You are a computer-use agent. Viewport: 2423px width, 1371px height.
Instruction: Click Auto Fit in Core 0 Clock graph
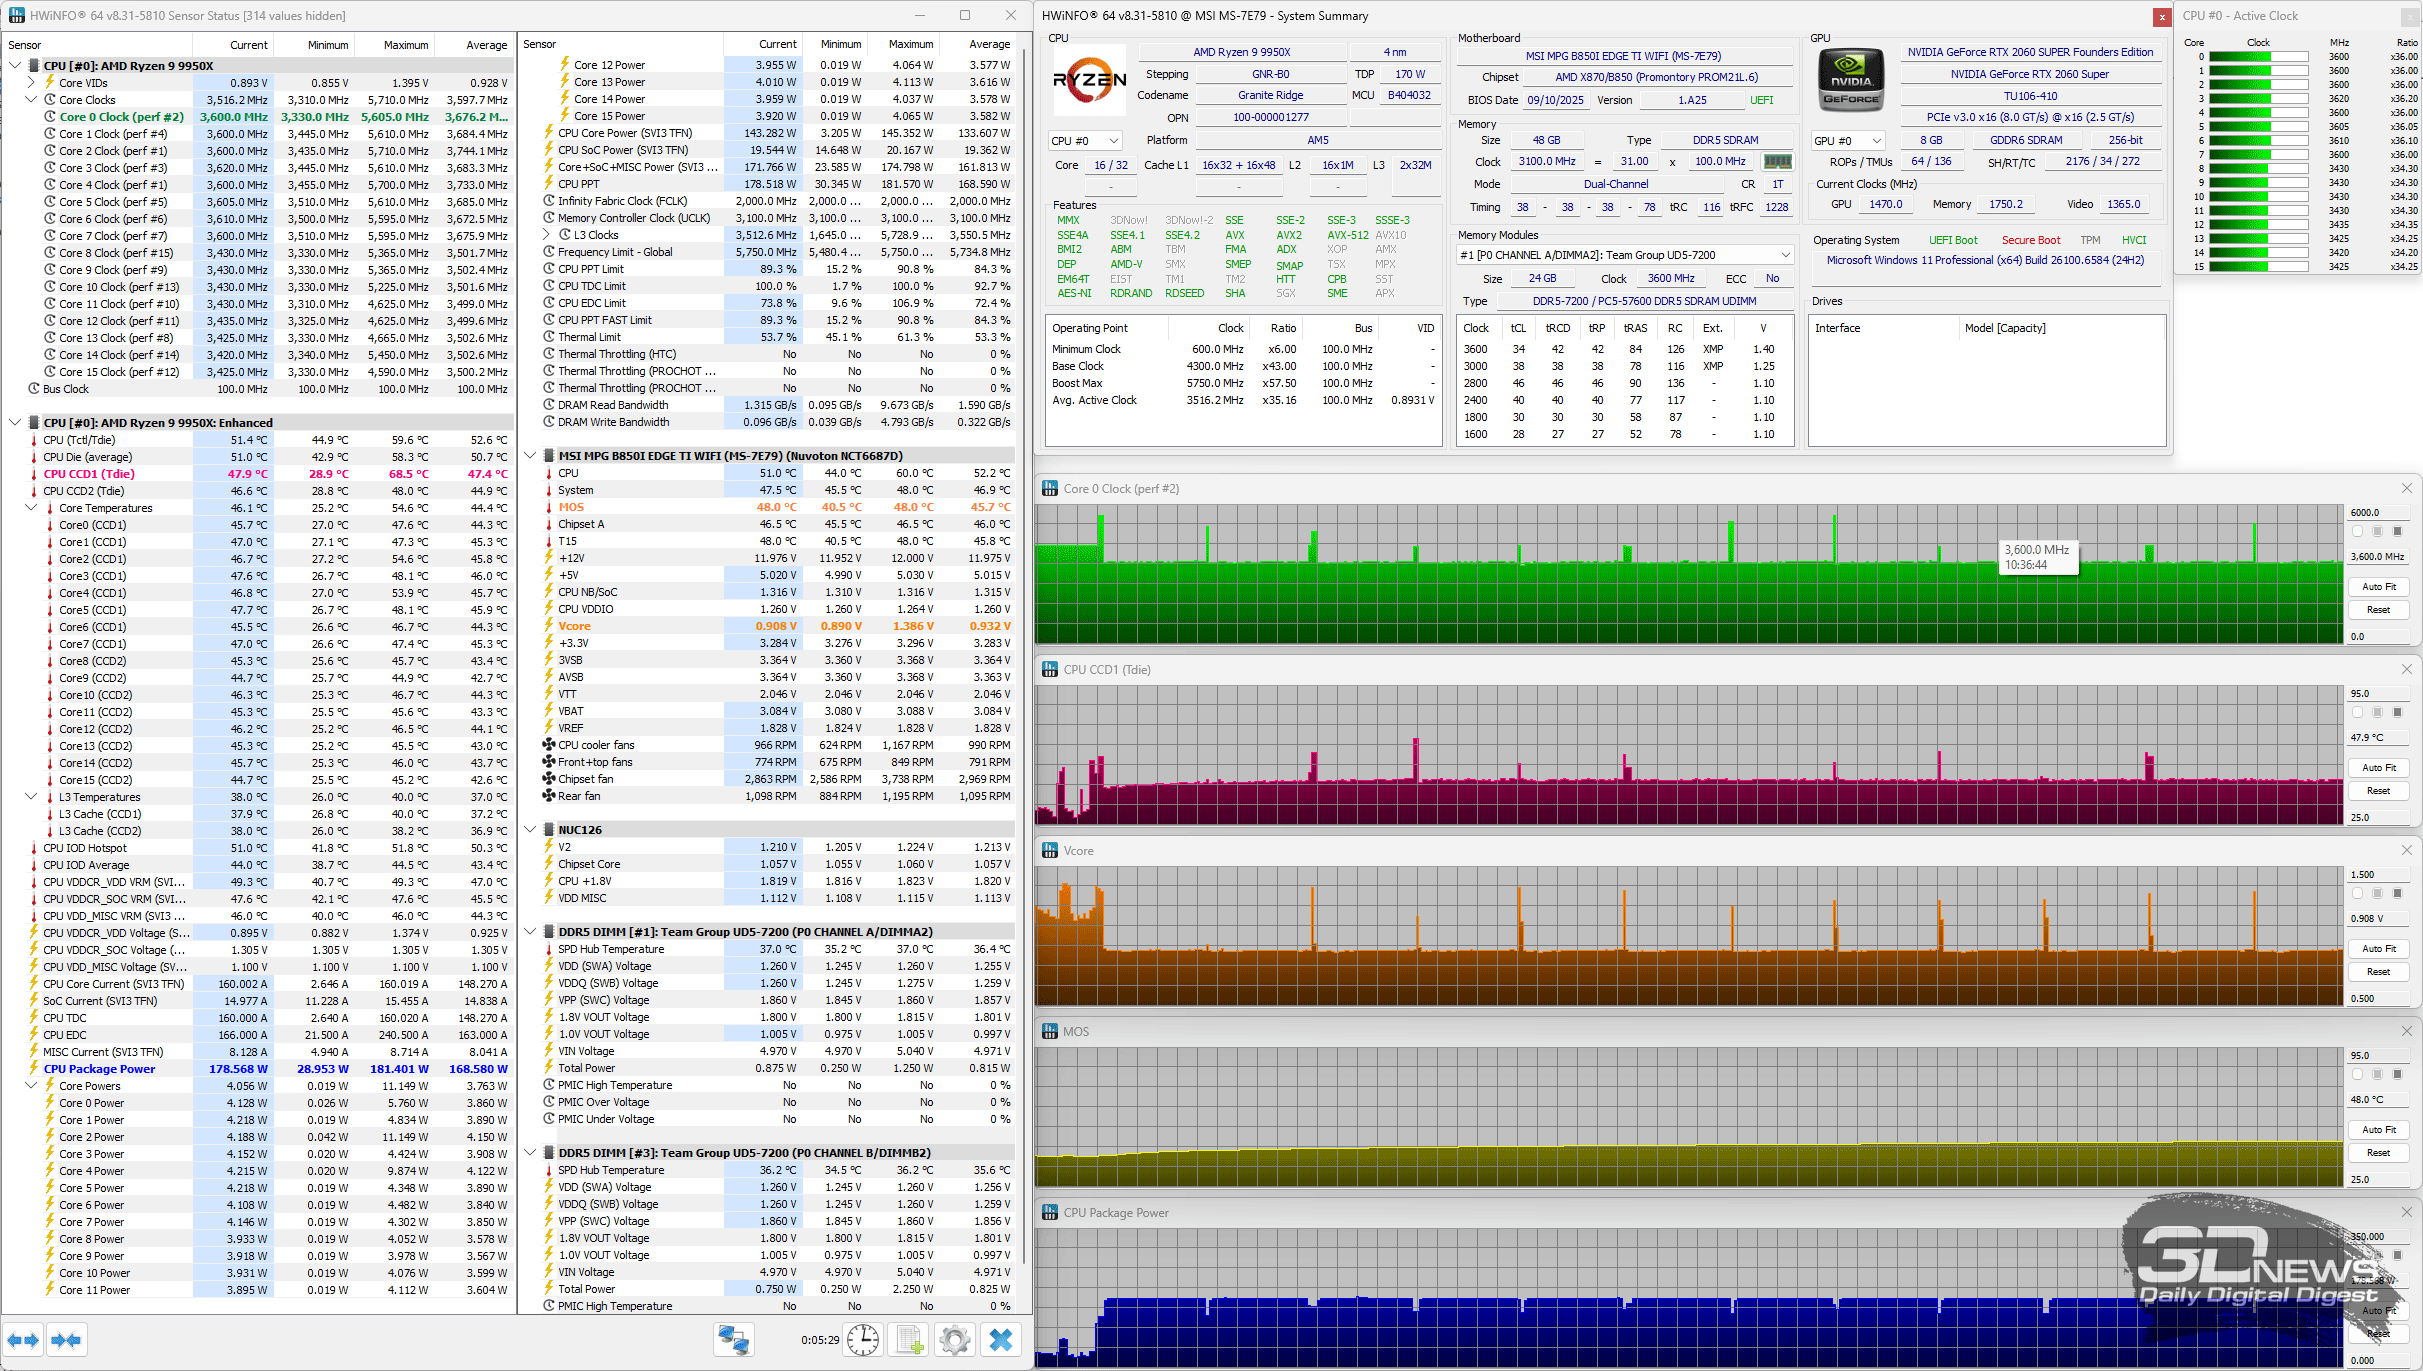pyautogui.click(x=2379, y=587)
